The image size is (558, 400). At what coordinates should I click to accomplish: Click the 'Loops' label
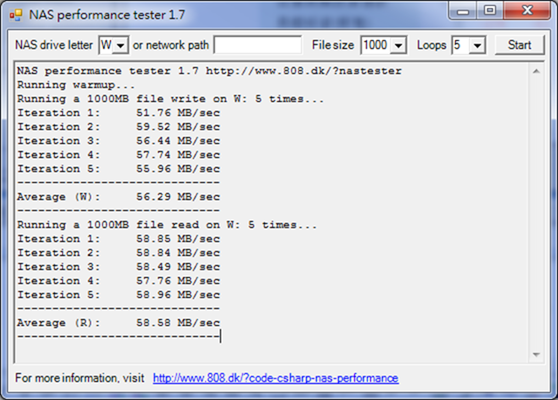coord(431,45)
